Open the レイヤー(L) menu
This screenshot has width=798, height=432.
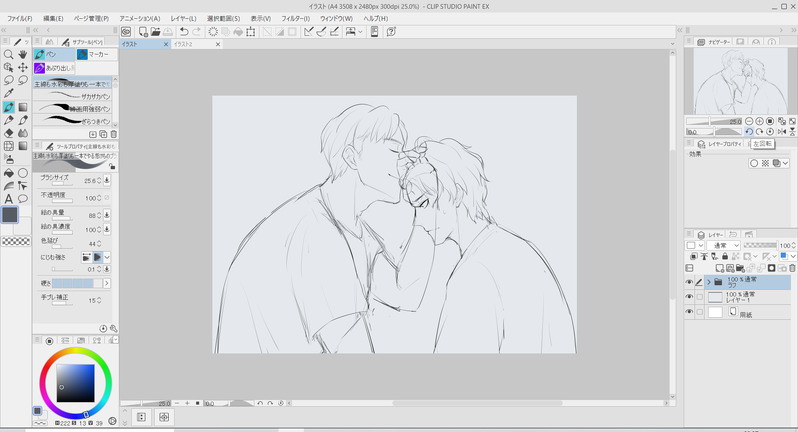[x=183, y=18]
